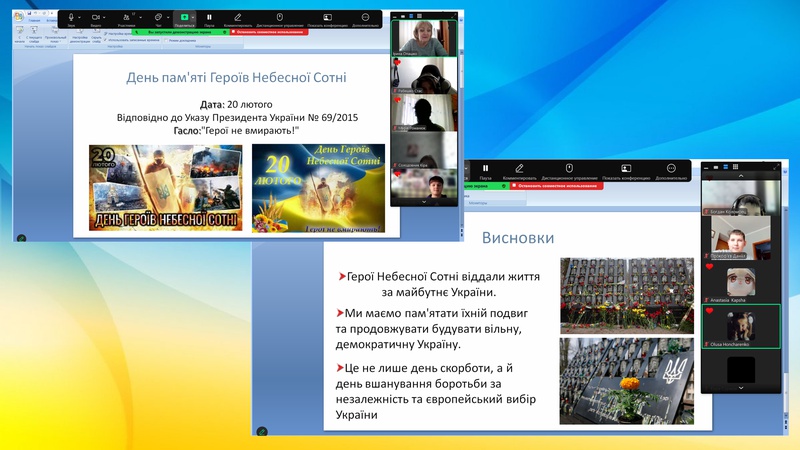Image resolution: width=800 pixels, height=450 pixels.
Task: Select blue strip view icon in lower video panel
Action: (x=726, y=167)
